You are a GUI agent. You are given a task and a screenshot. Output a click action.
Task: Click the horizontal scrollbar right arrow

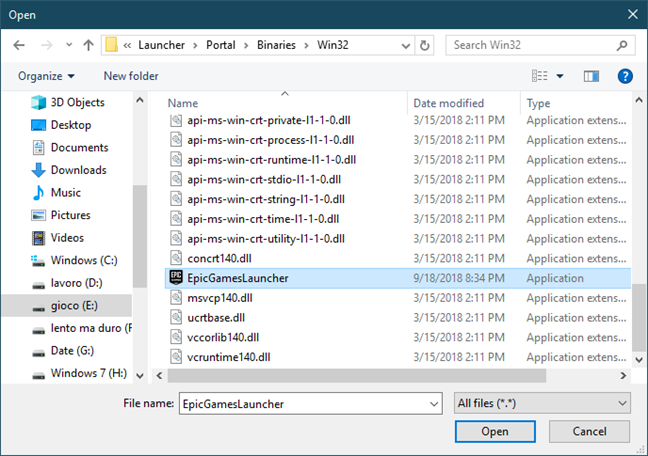click(x=623, y=375)
